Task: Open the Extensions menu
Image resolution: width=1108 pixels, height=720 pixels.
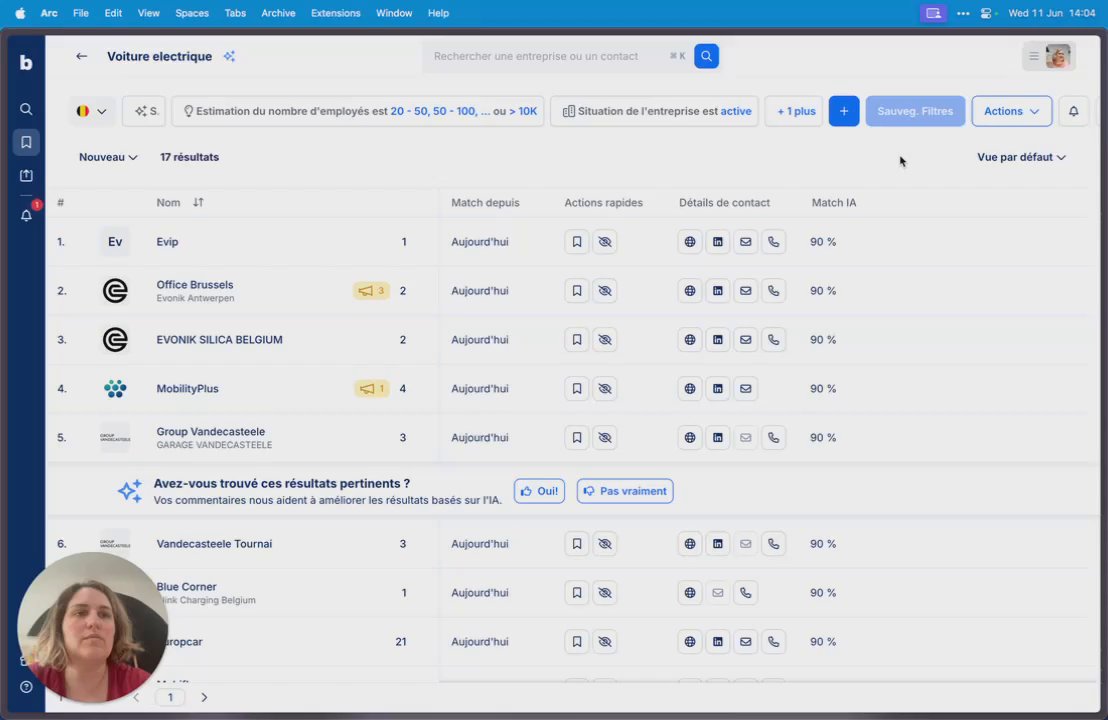Action: pyautogui.click(x=335, y=13)
